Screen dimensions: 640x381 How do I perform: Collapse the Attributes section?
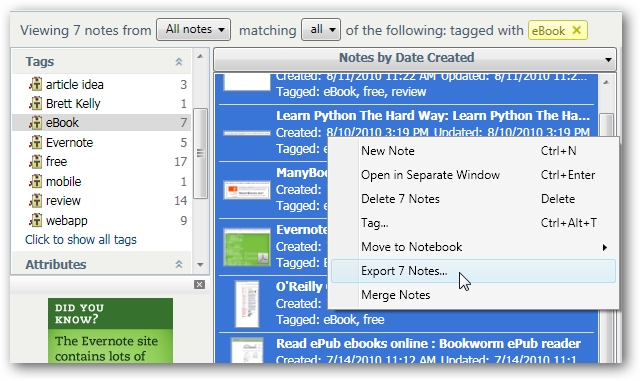[179, 264]
